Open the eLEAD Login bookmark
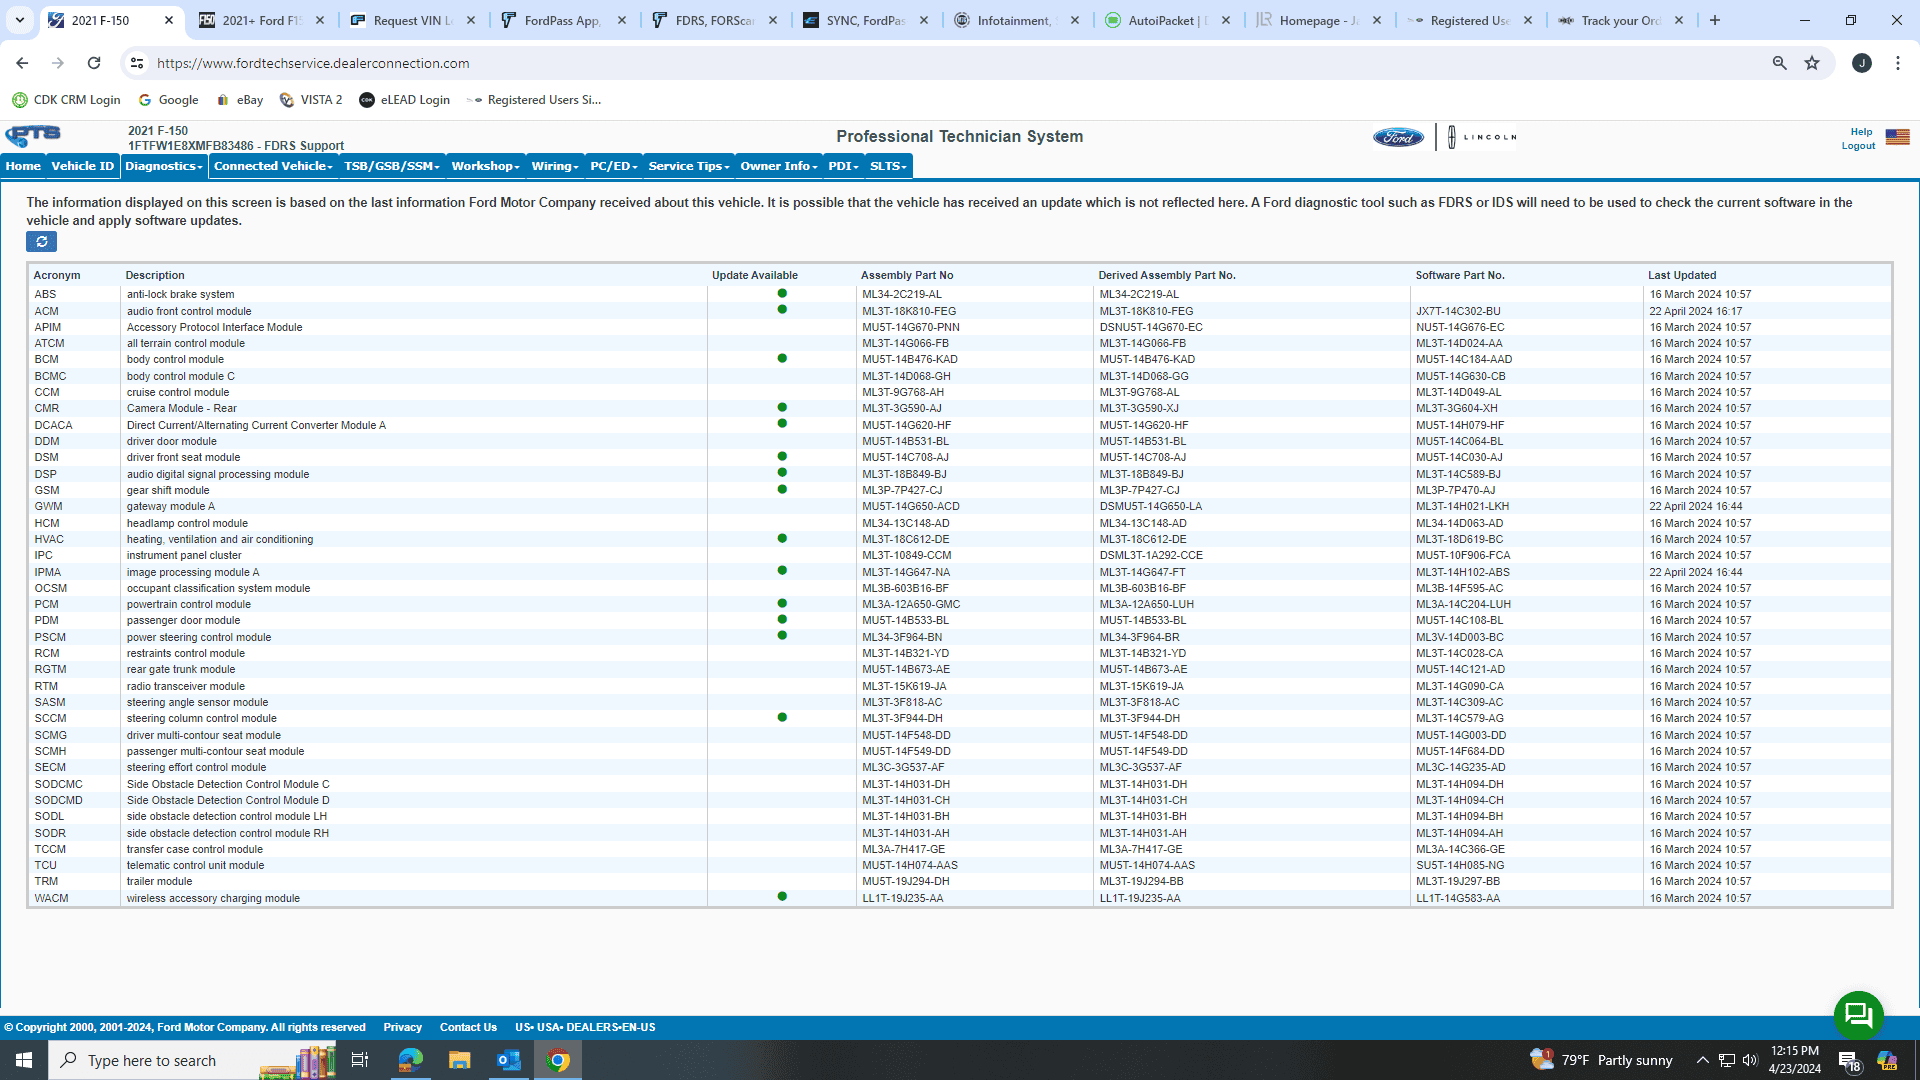 pyautogui.click(x=405, y=100)
